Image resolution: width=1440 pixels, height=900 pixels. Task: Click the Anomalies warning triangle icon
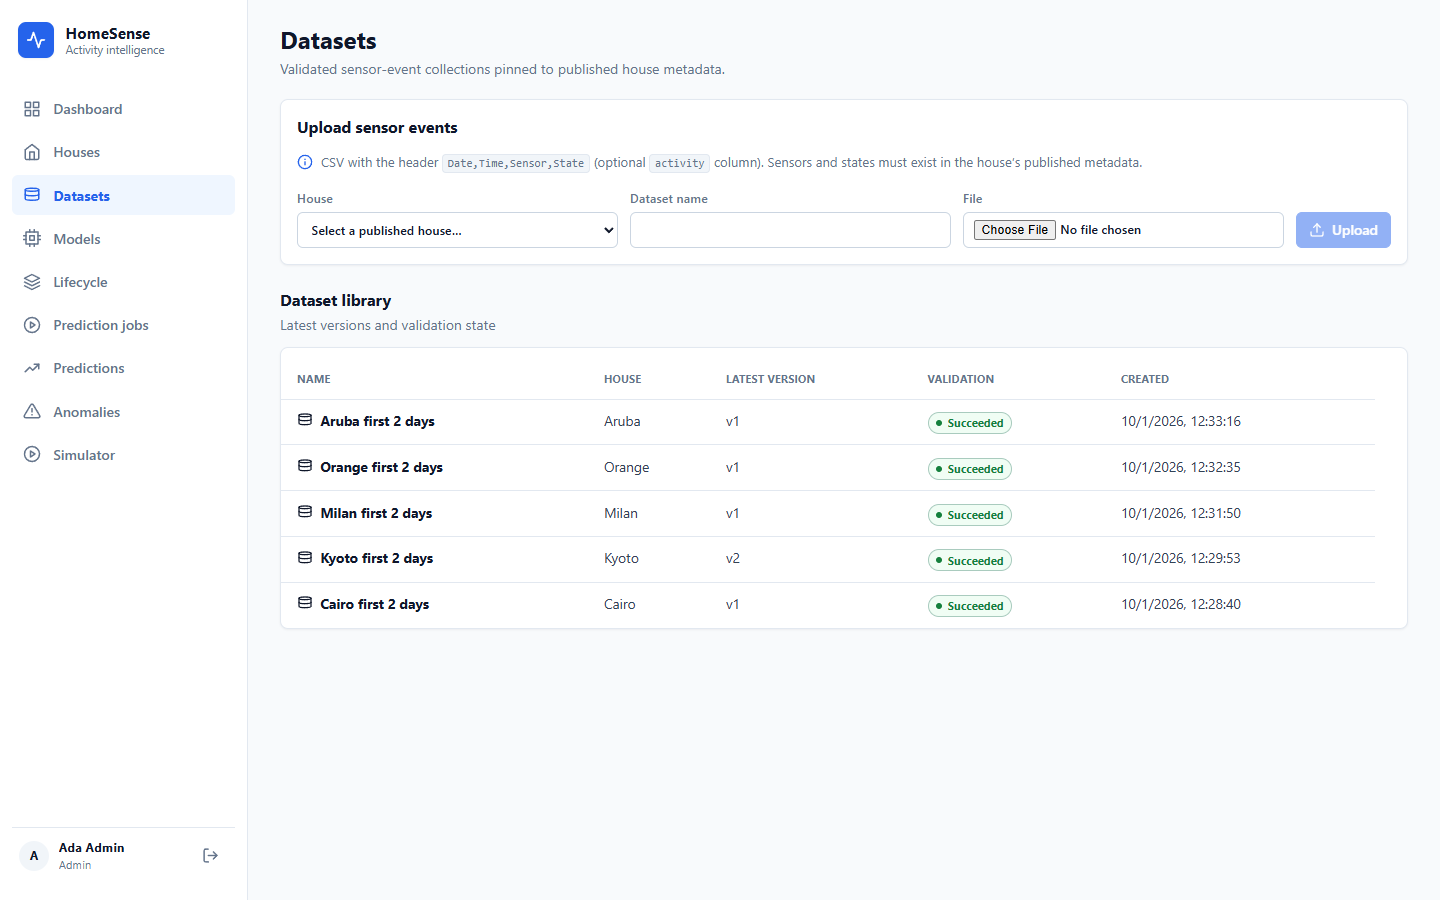click(x=32, y=411)
